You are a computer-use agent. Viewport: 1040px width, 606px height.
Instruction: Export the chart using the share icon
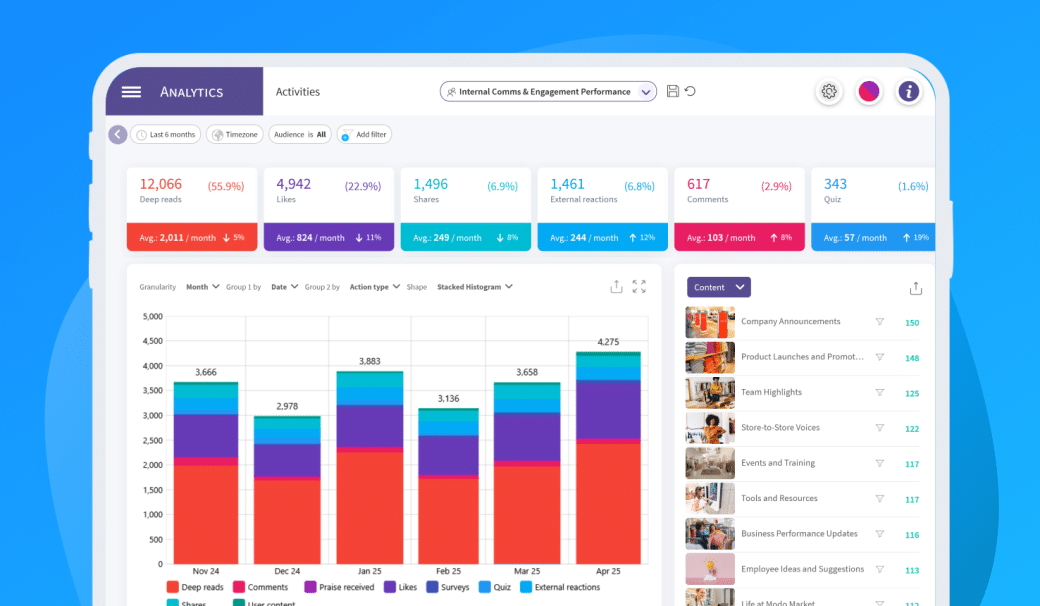coord(616,287)
